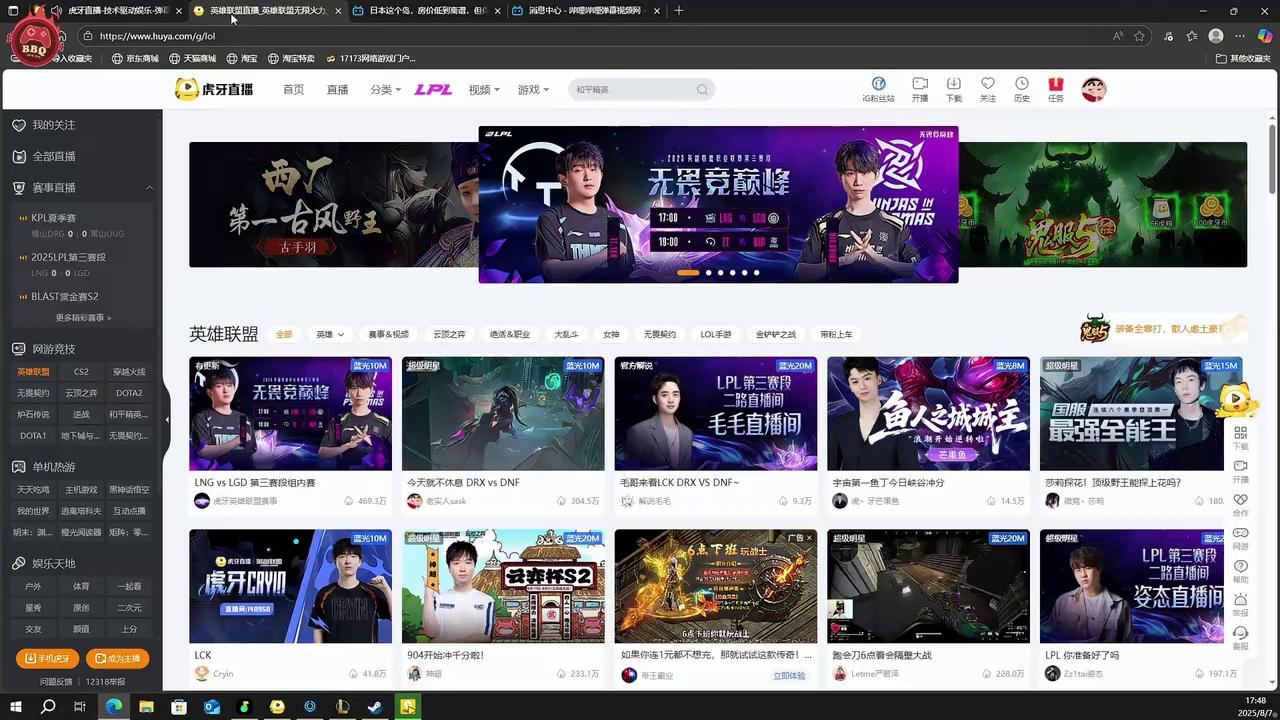Open the File Explorer taskbar icon
The image size is (1280, 720).
pos(146,707)
